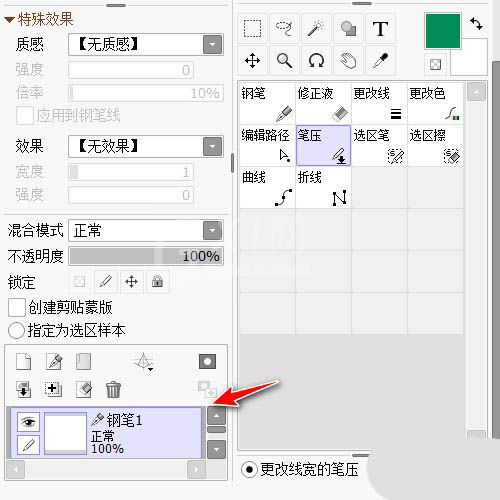Select the 更改色 tool

[x=435, y=104]
